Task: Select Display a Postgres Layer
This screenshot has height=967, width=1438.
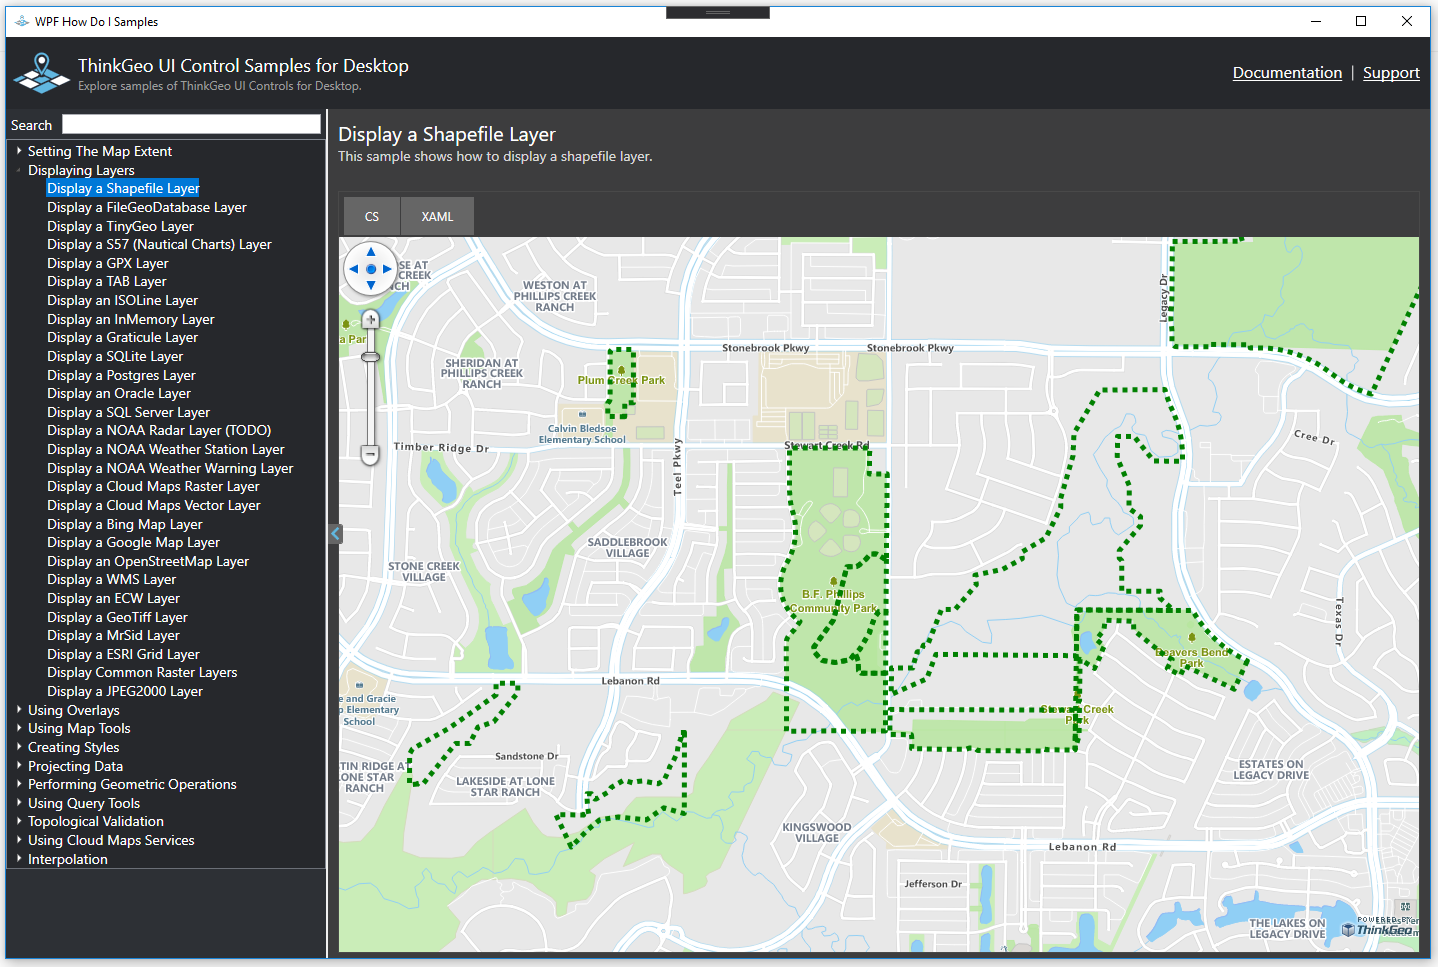Action: [121, 375]
